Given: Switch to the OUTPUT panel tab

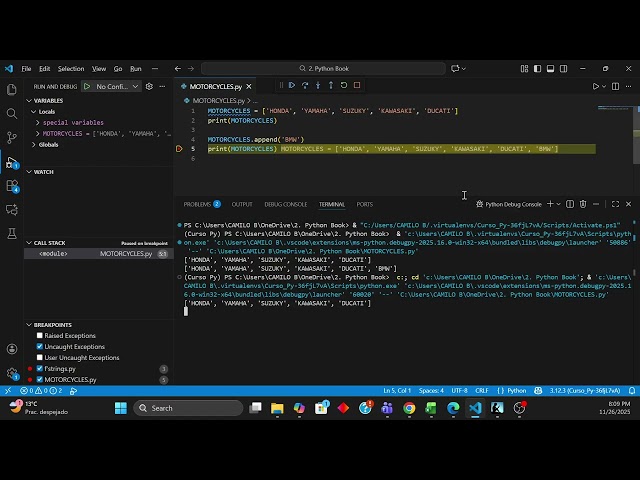Looking at the screenshot, I should point(242,204).
